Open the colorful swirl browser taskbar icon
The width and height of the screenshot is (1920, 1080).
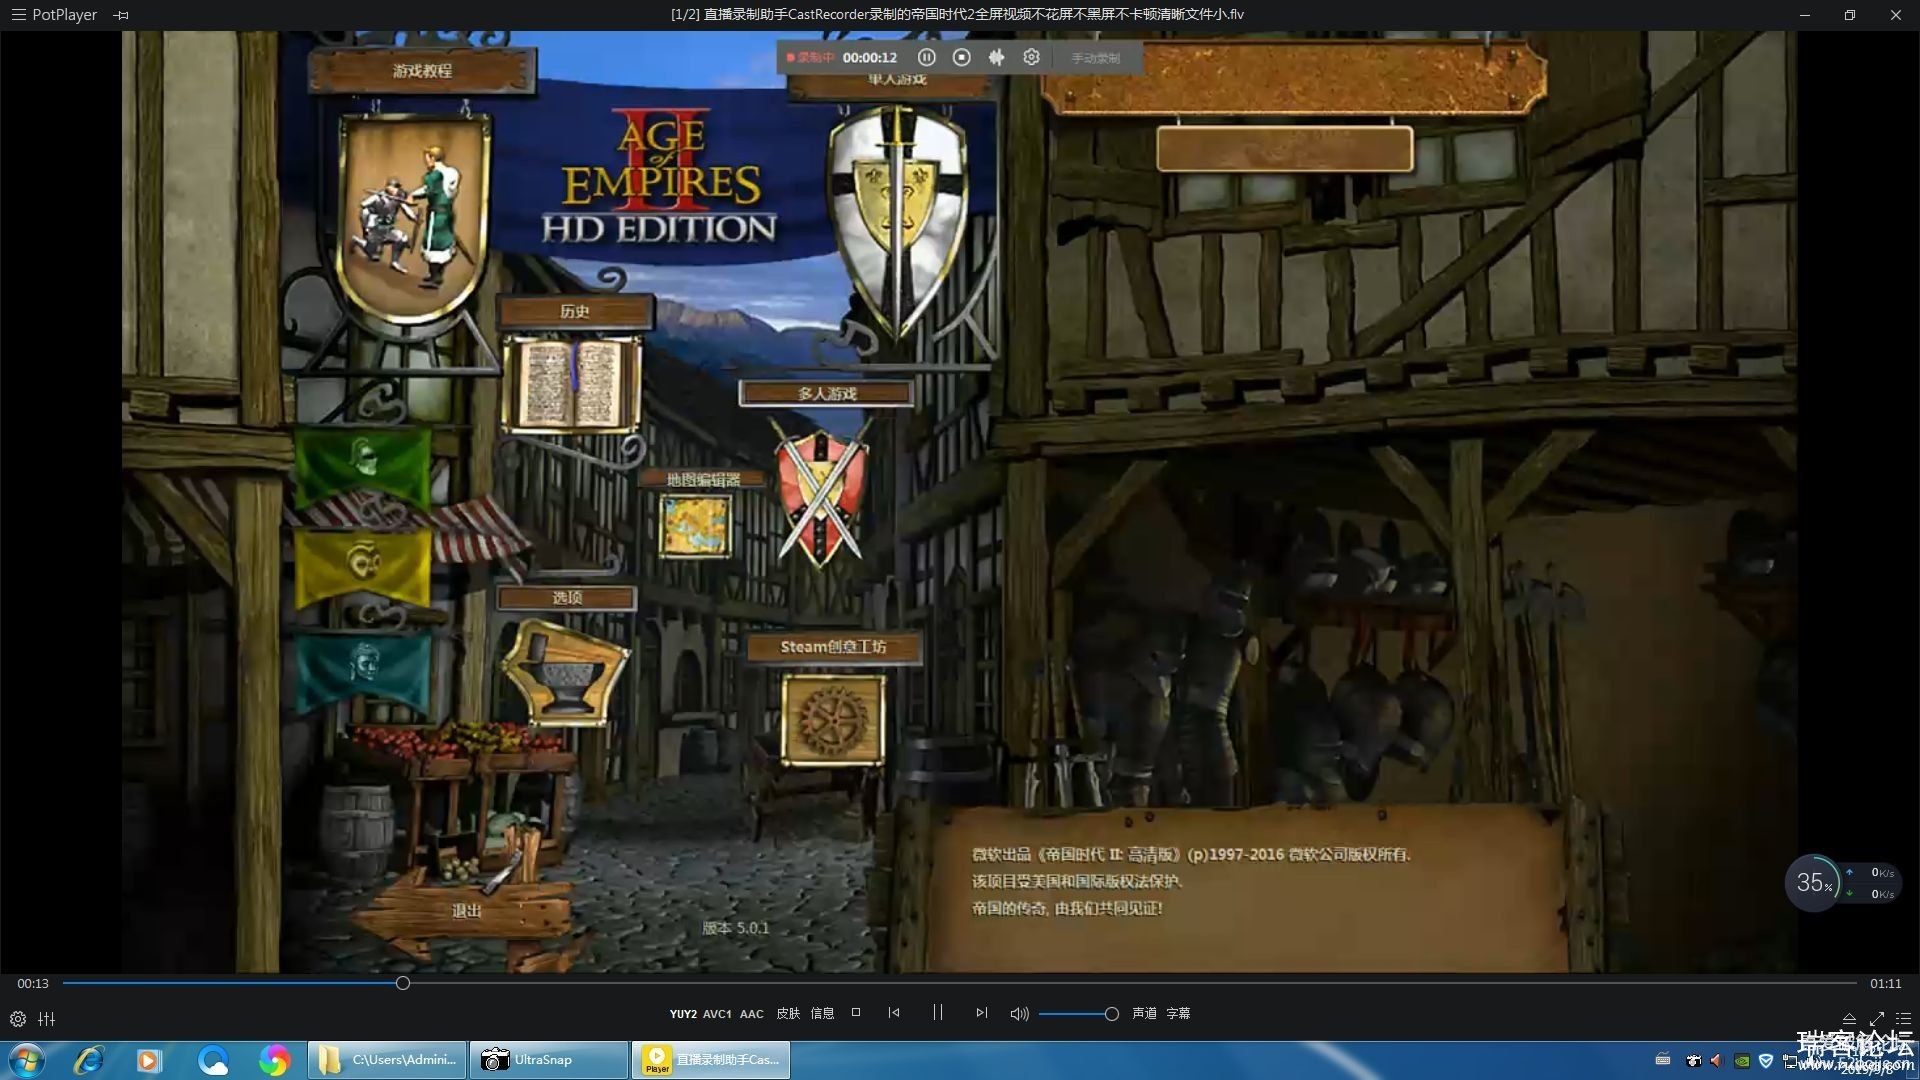(x=274, y=1060)
